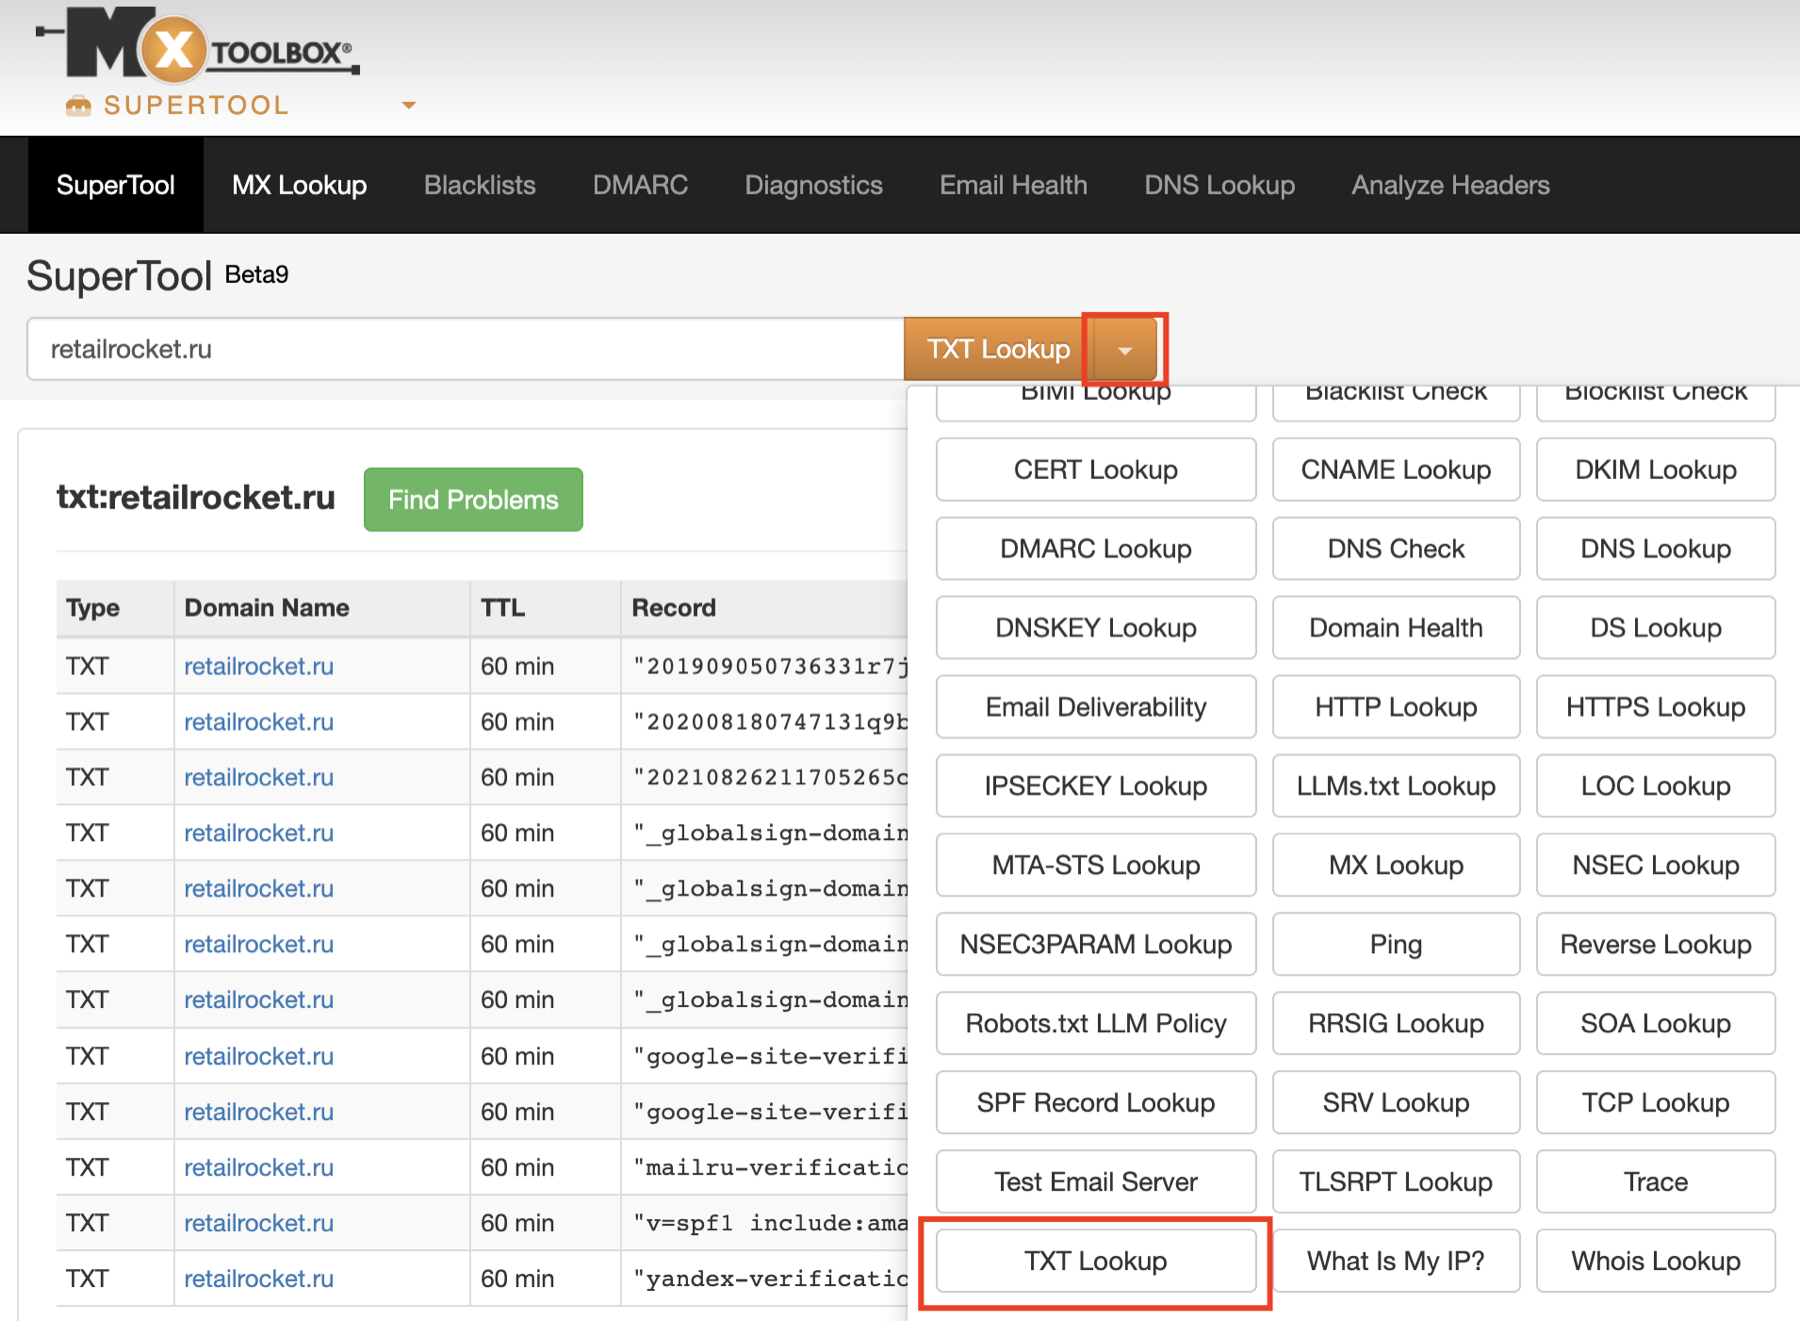This screenshot has height=1321, width=1800.
Task: Open retailrocket.ru link in mailru-verification row
Action: point(258,1167)
